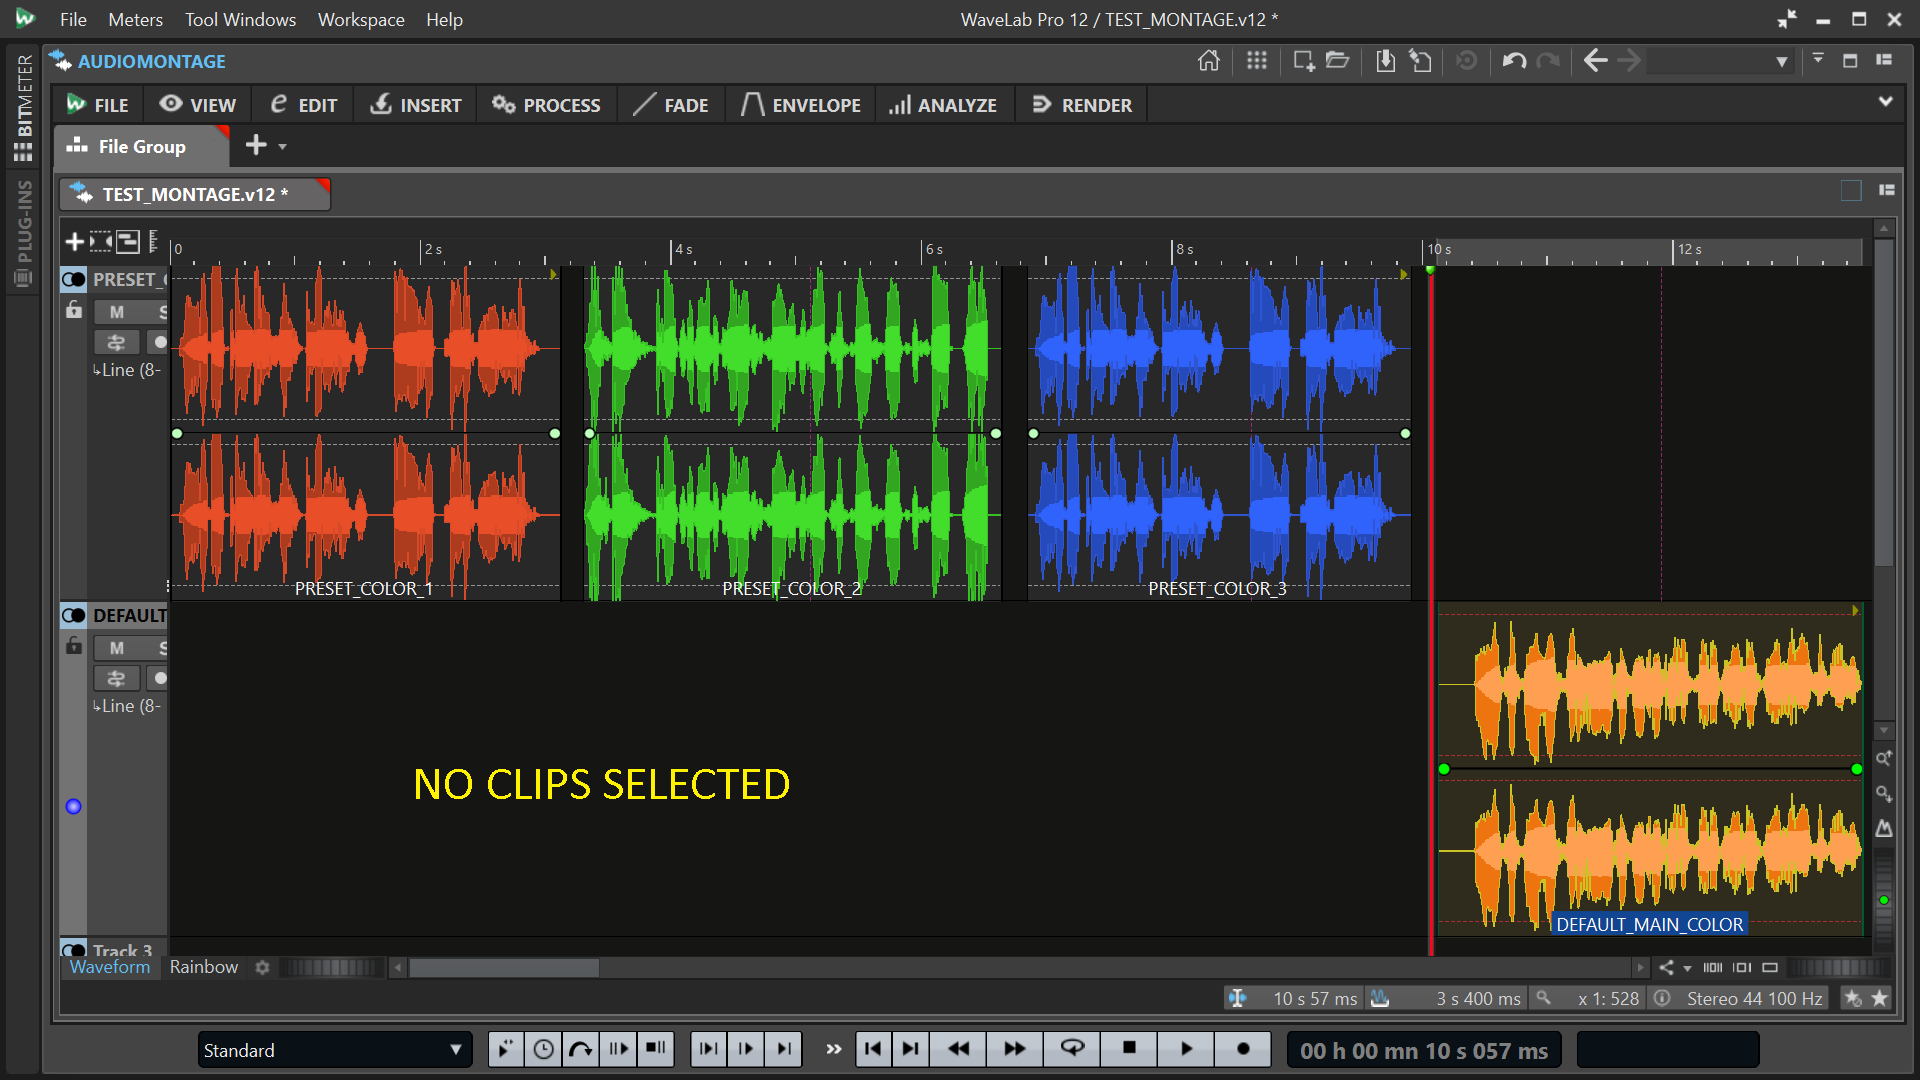Switch to Rainbow display view

pos(203,967)
